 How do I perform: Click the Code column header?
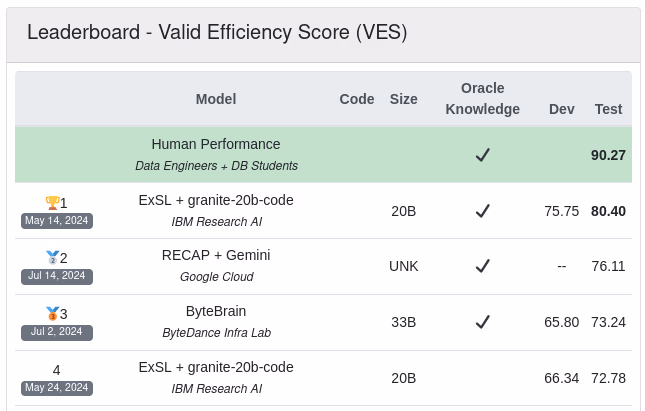357,99
